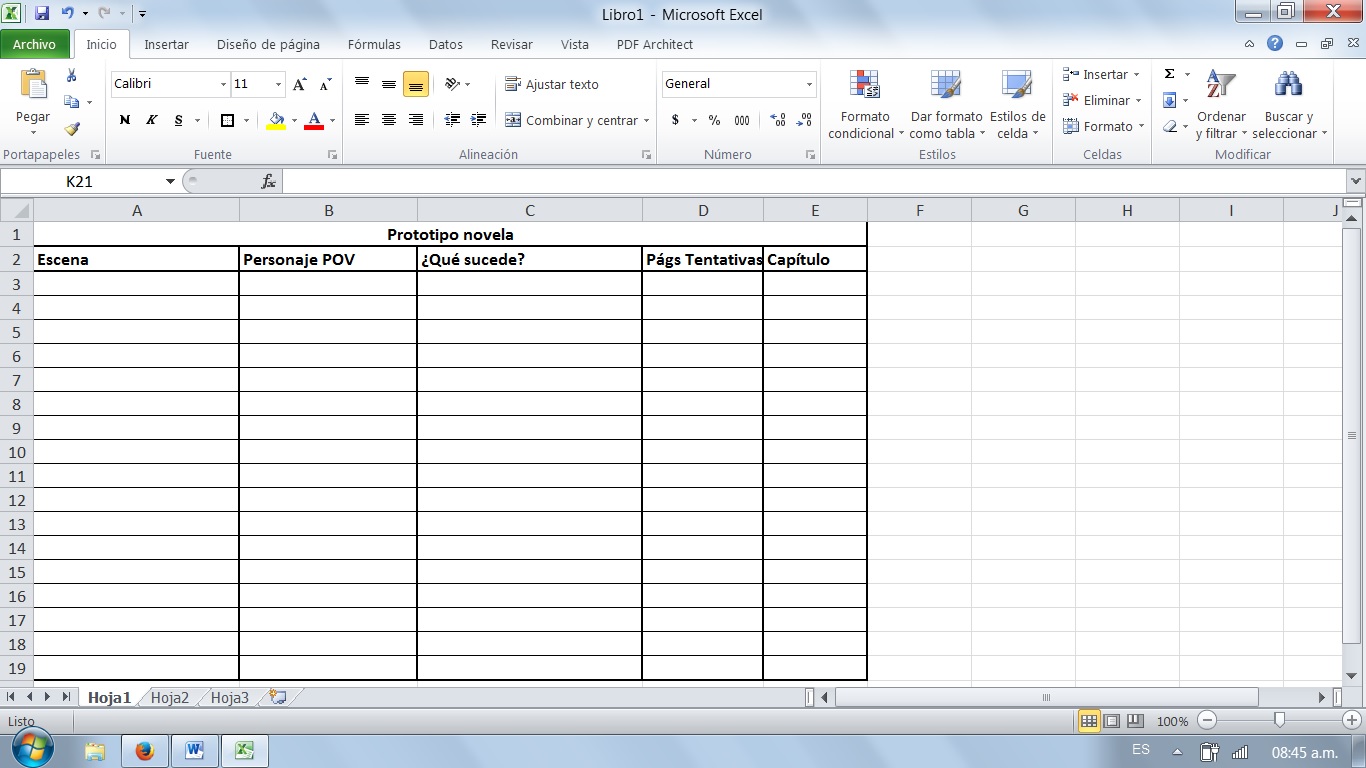This screenshot has width=1366, height=768.
Task: Open Firefox from the taskbar
Action: pos(145,751)
